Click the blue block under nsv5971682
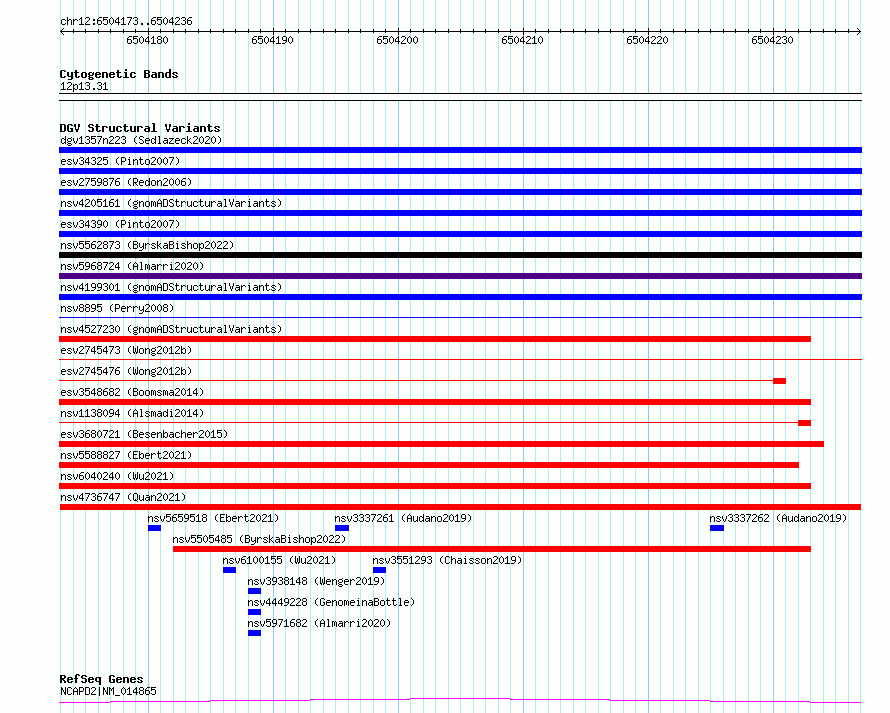 [254, 633]
